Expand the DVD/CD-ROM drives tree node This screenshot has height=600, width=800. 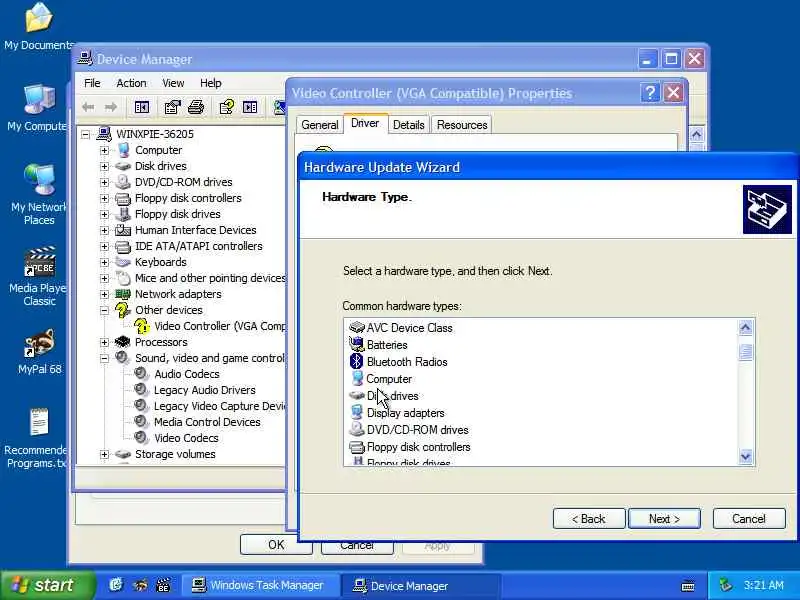104,182
